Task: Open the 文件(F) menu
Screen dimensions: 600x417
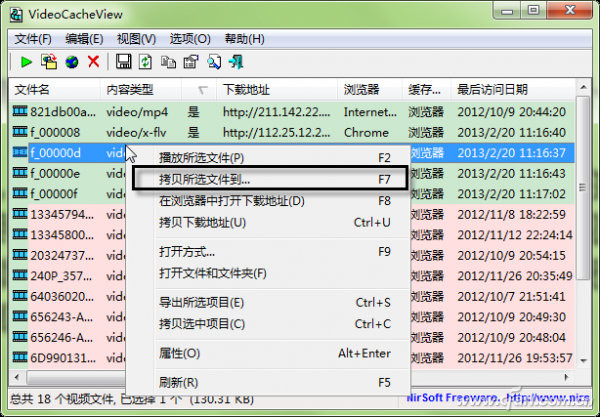Action: [x=33, y=39]
